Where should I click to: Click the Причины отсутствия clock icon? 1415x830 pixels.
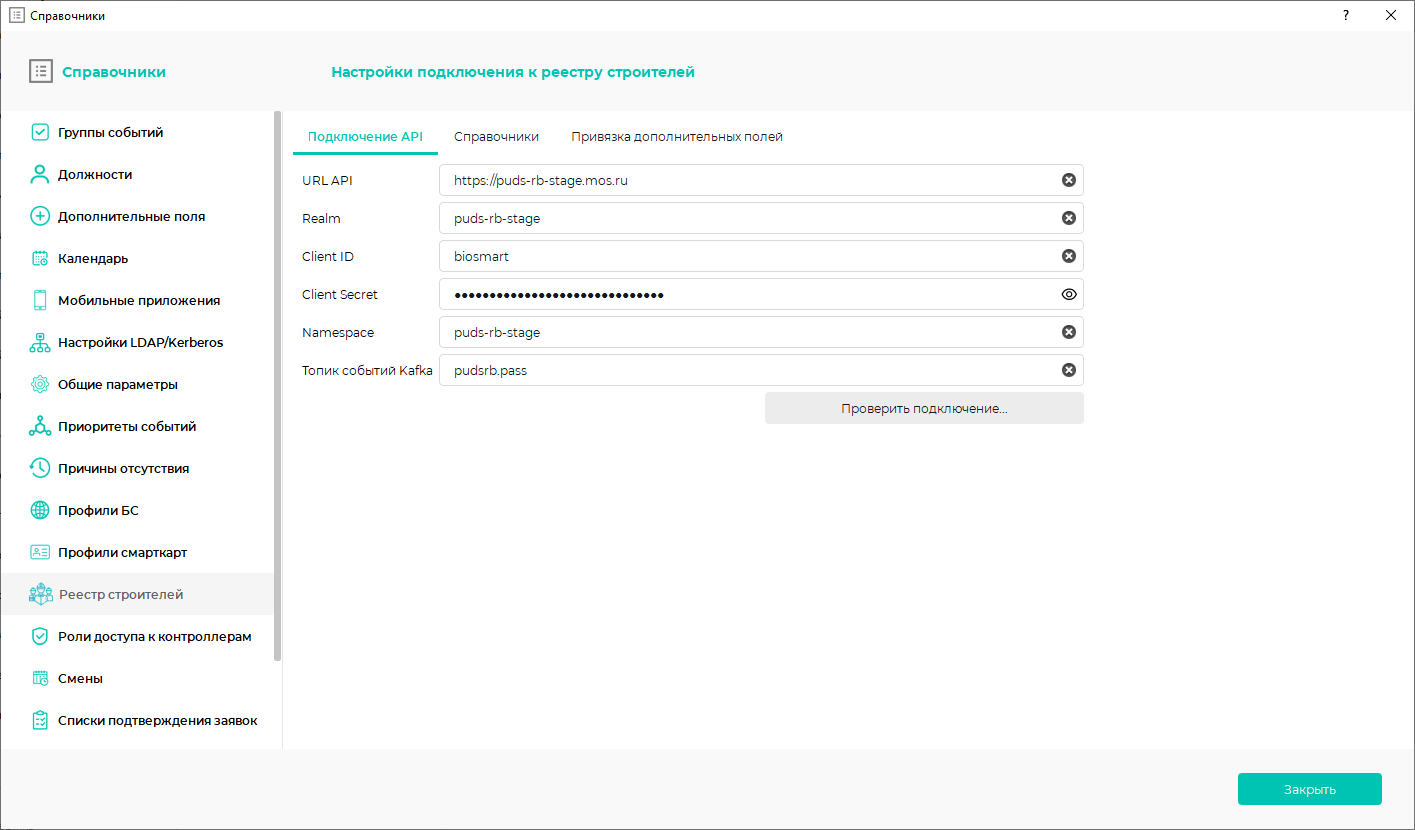point(40,468)
